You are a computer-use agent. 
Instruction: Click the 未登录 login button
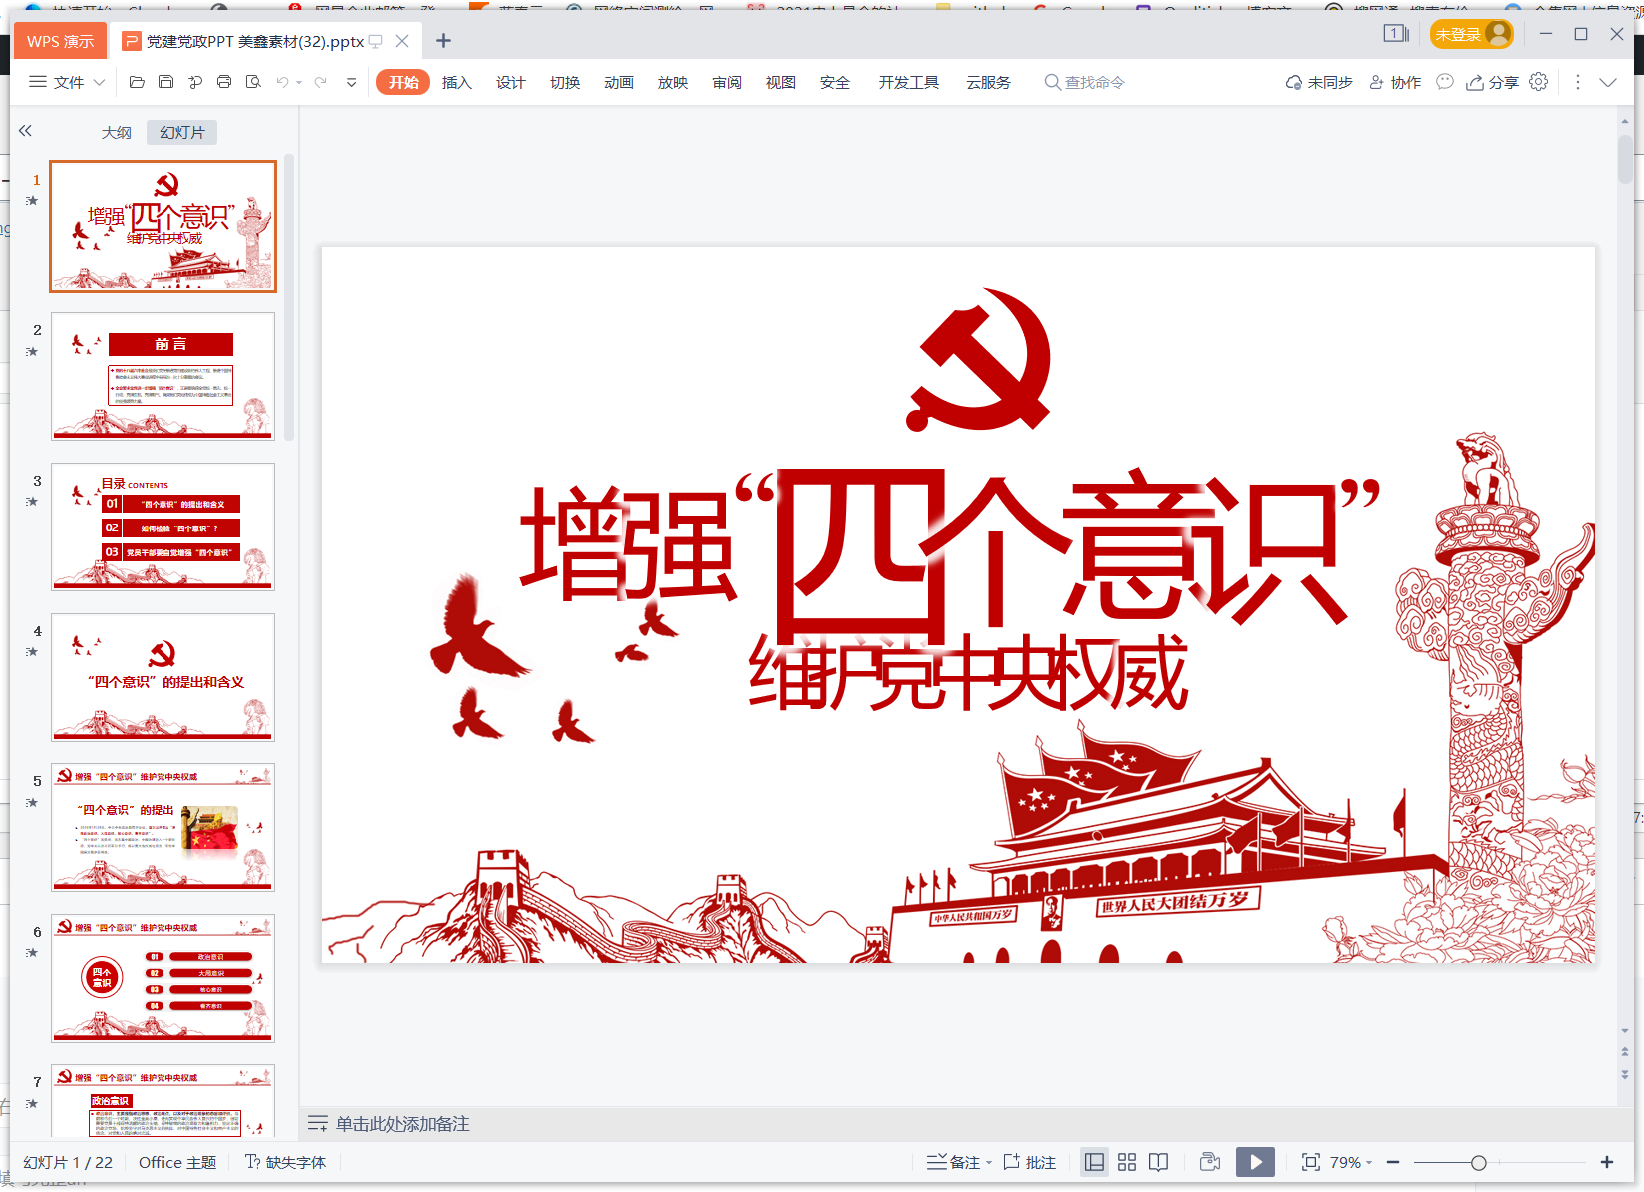1471,34
